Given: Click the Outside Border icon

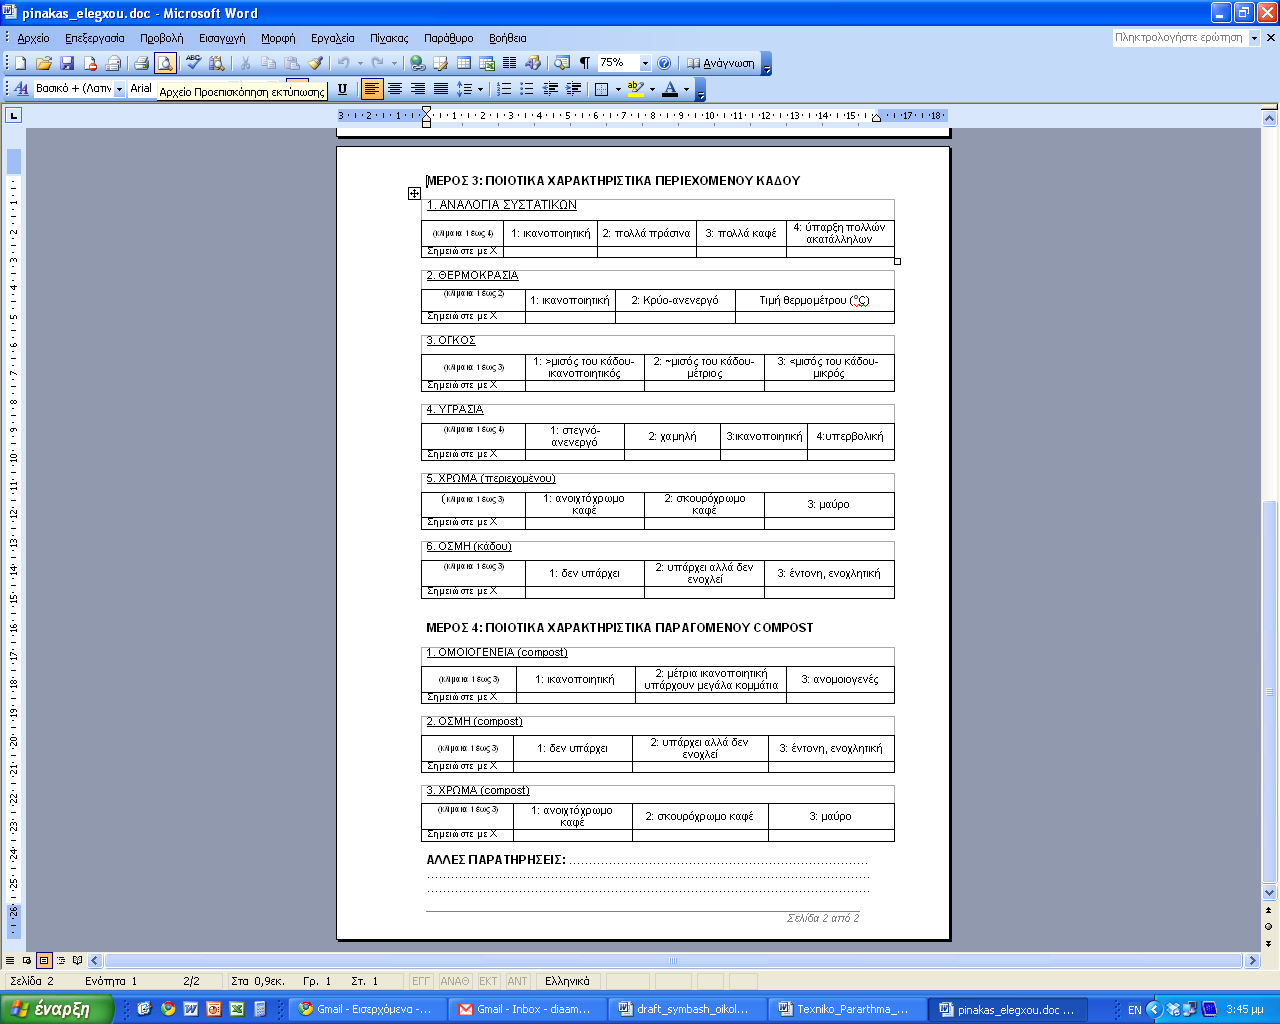Looking at the screenshot, I should coord(601,89).
